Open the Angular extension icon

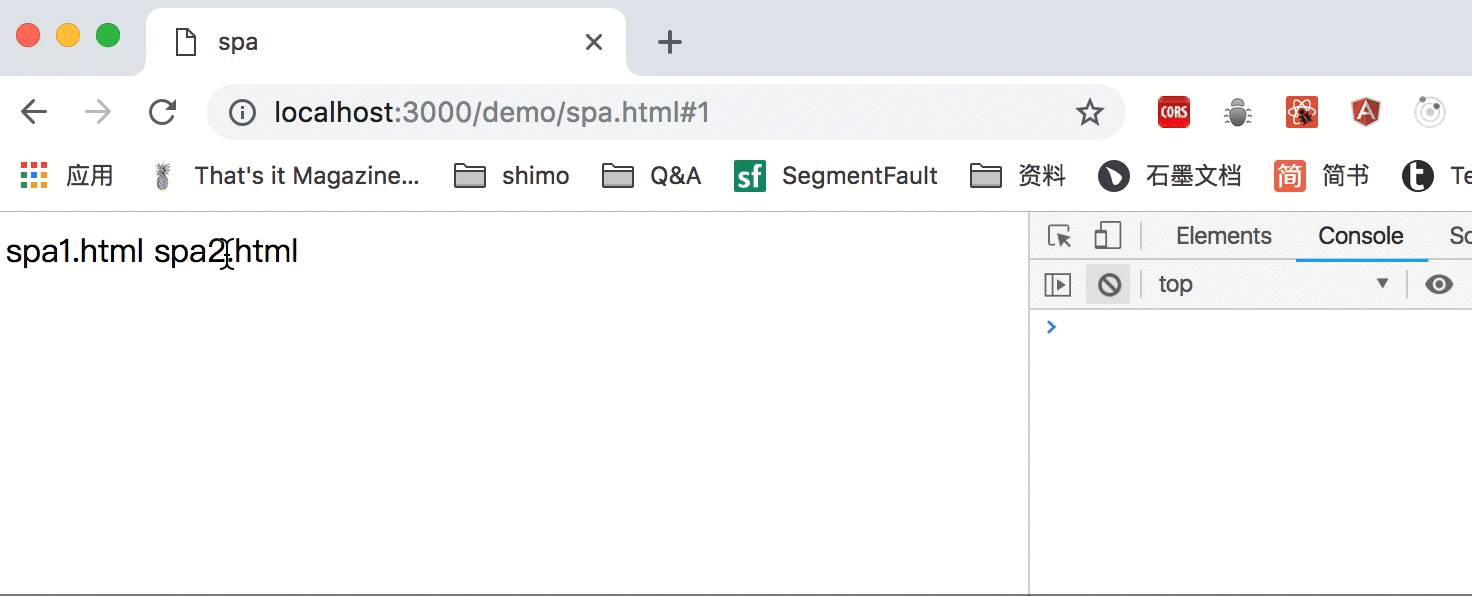1366,112
